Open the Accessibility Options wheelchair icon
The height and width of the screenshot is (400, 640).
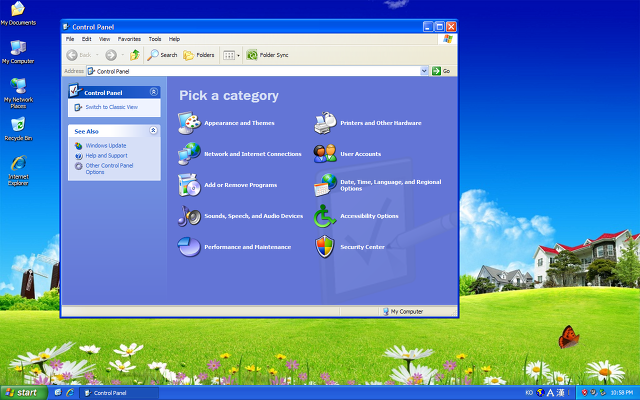(325, 216)
